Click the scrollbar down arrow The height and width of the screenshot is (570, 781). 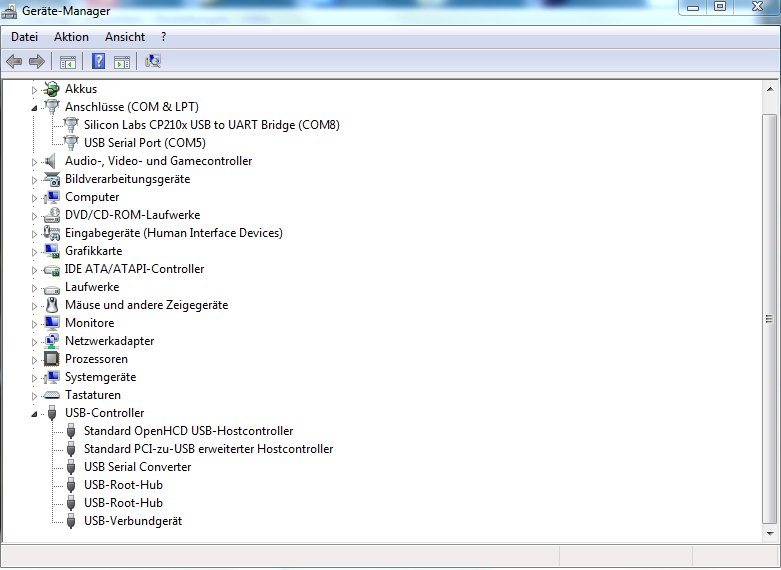tap(770, 534)
